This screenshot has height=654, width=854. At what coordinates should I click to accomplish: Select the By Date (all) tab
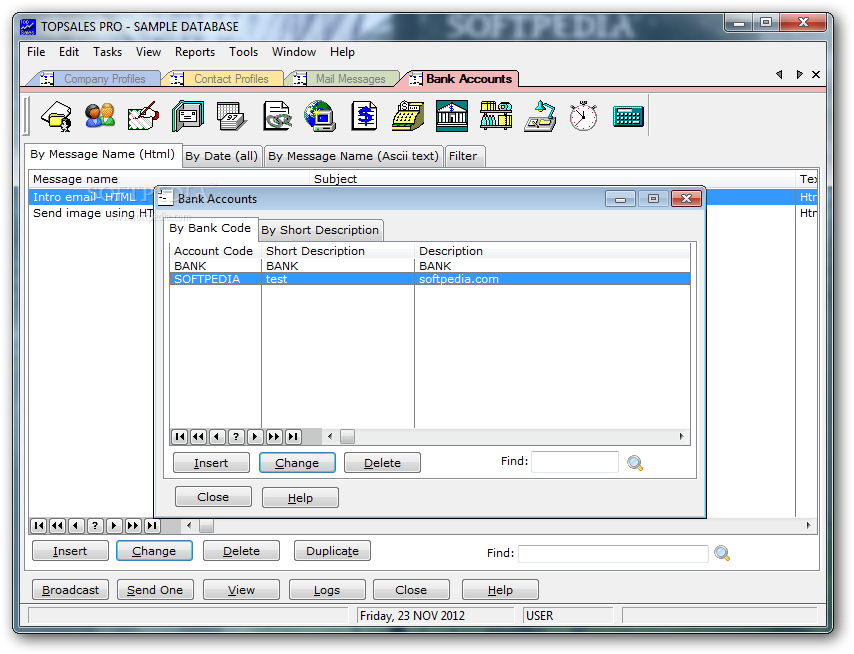[x=221, y=156]
